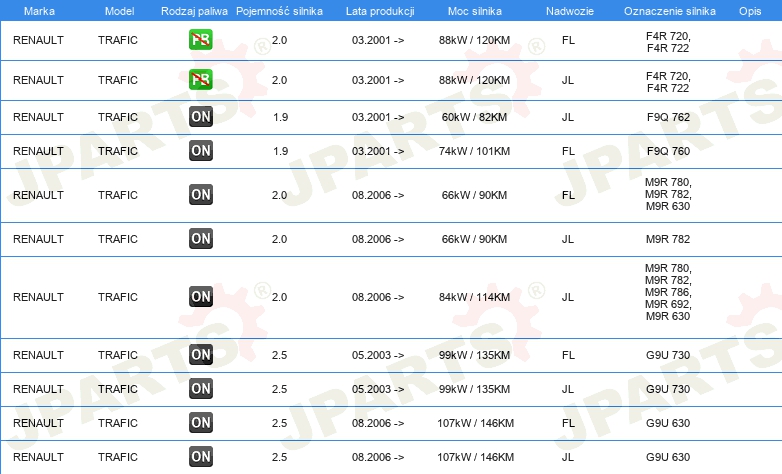Select engine code F9Q 762
782x474 pixels.
click(x=668, y=117)
